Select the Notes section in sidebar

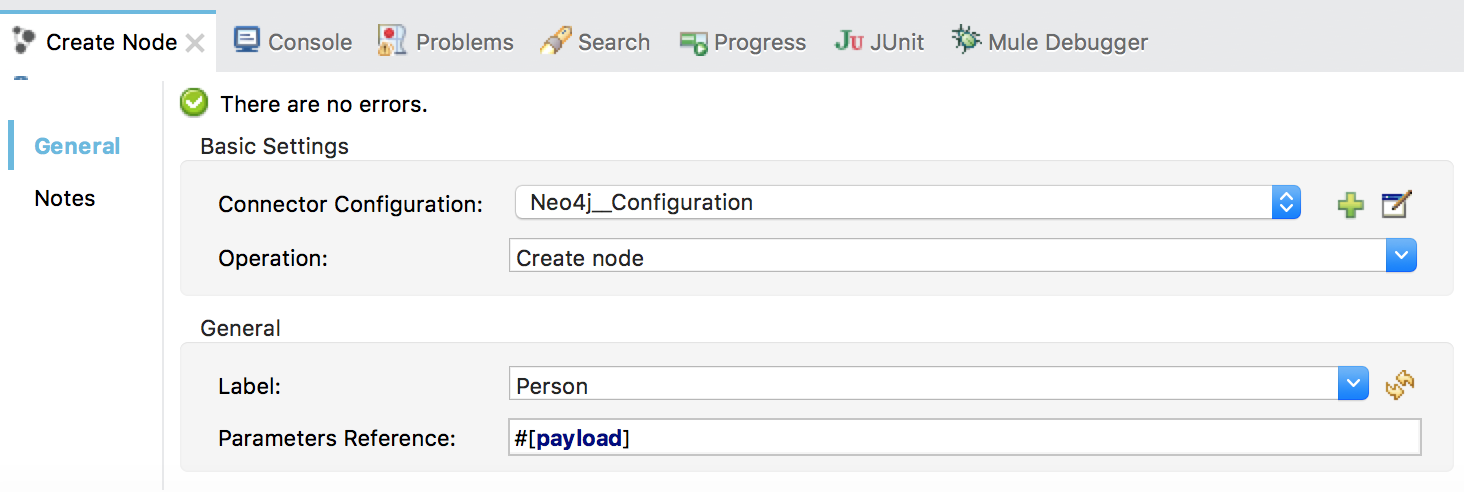click(x=65, y=198)
